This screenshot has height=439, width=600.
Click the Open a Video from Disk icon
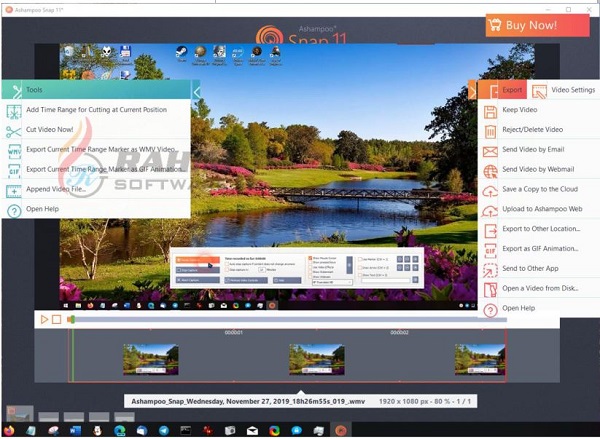(x=490, y=290)
